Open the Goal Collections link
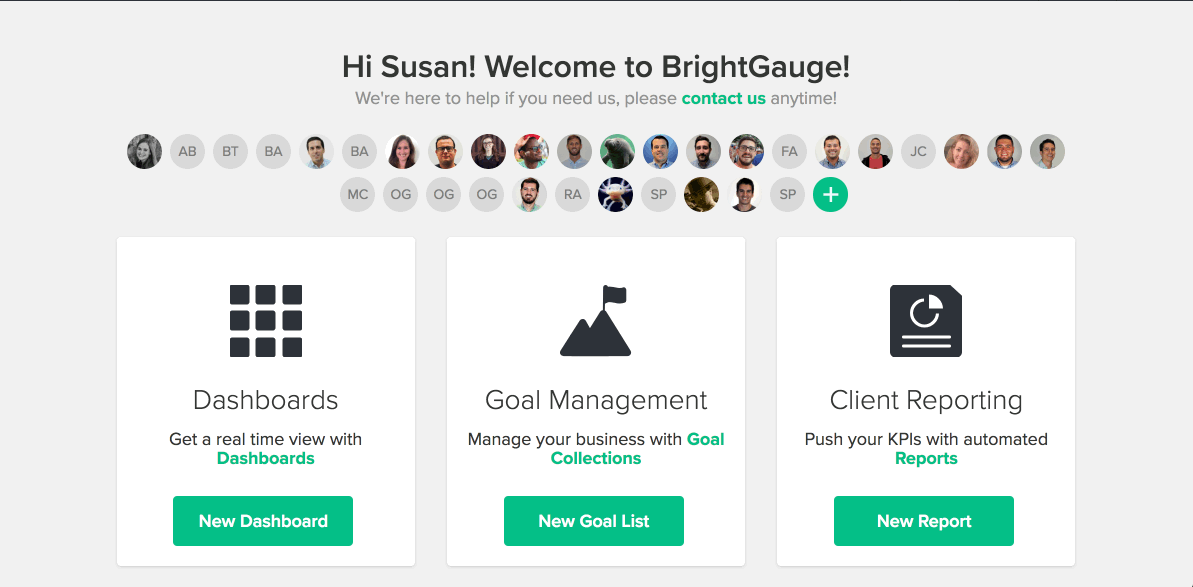This screenshot has height=587, width=1193. point(638,449)
